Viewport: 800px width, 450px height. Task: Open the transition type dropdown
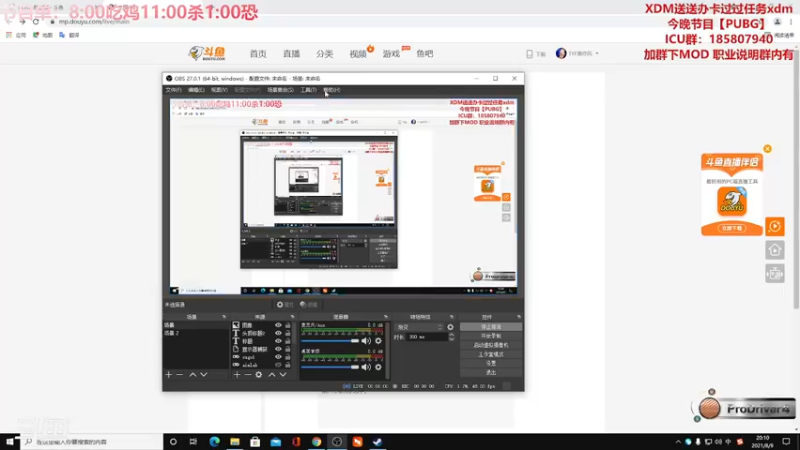(x=419, y=327)
